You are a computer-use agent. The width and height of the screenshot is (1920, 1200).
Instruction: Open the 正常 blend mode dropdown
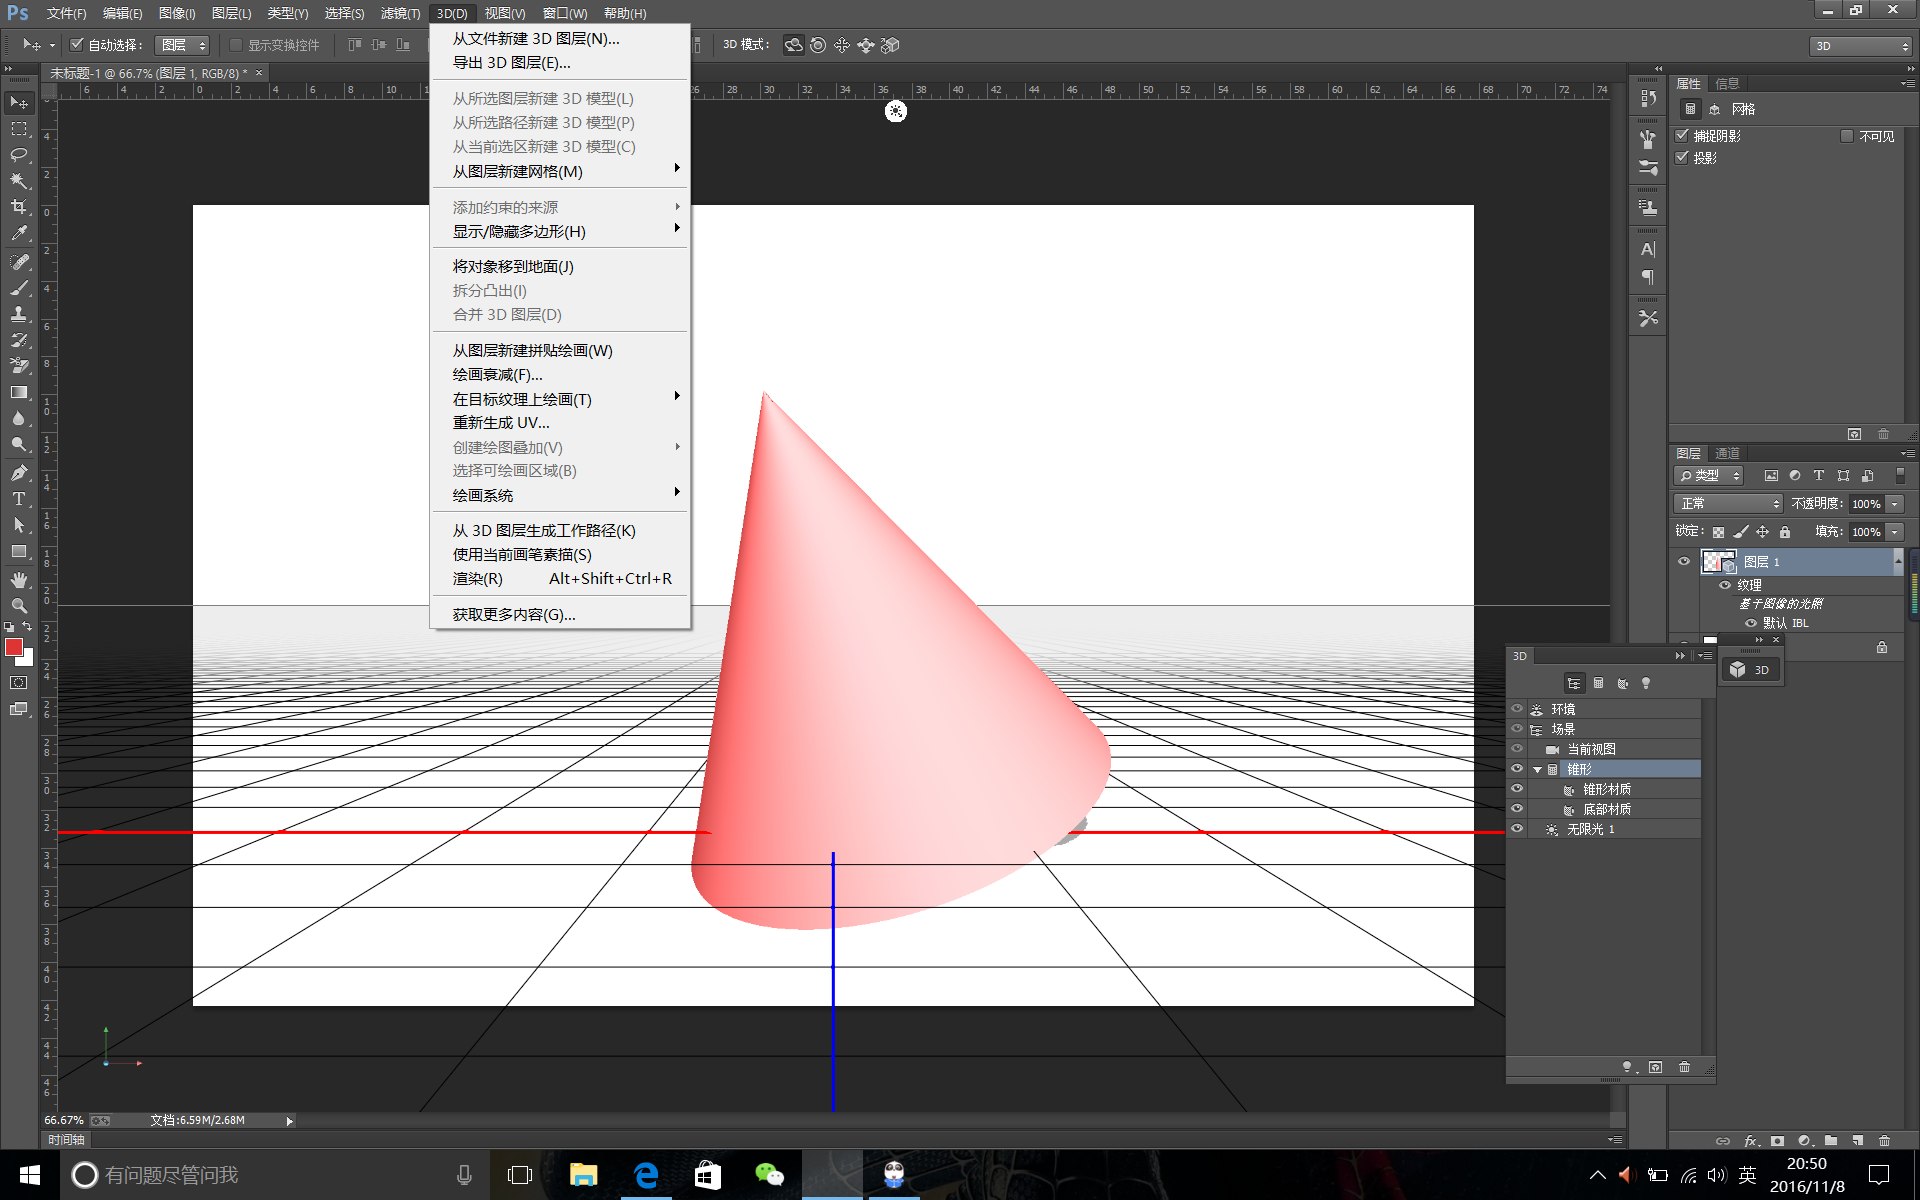coord(1729,504)
